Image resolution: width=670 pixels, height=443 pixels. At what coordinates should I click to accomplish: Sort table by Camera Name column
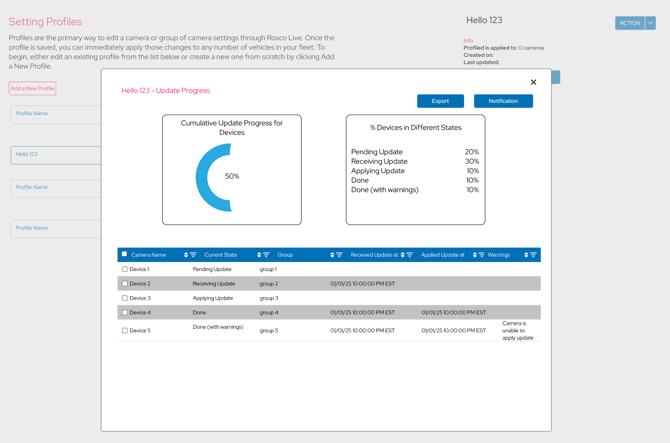(x=186, y=255)
